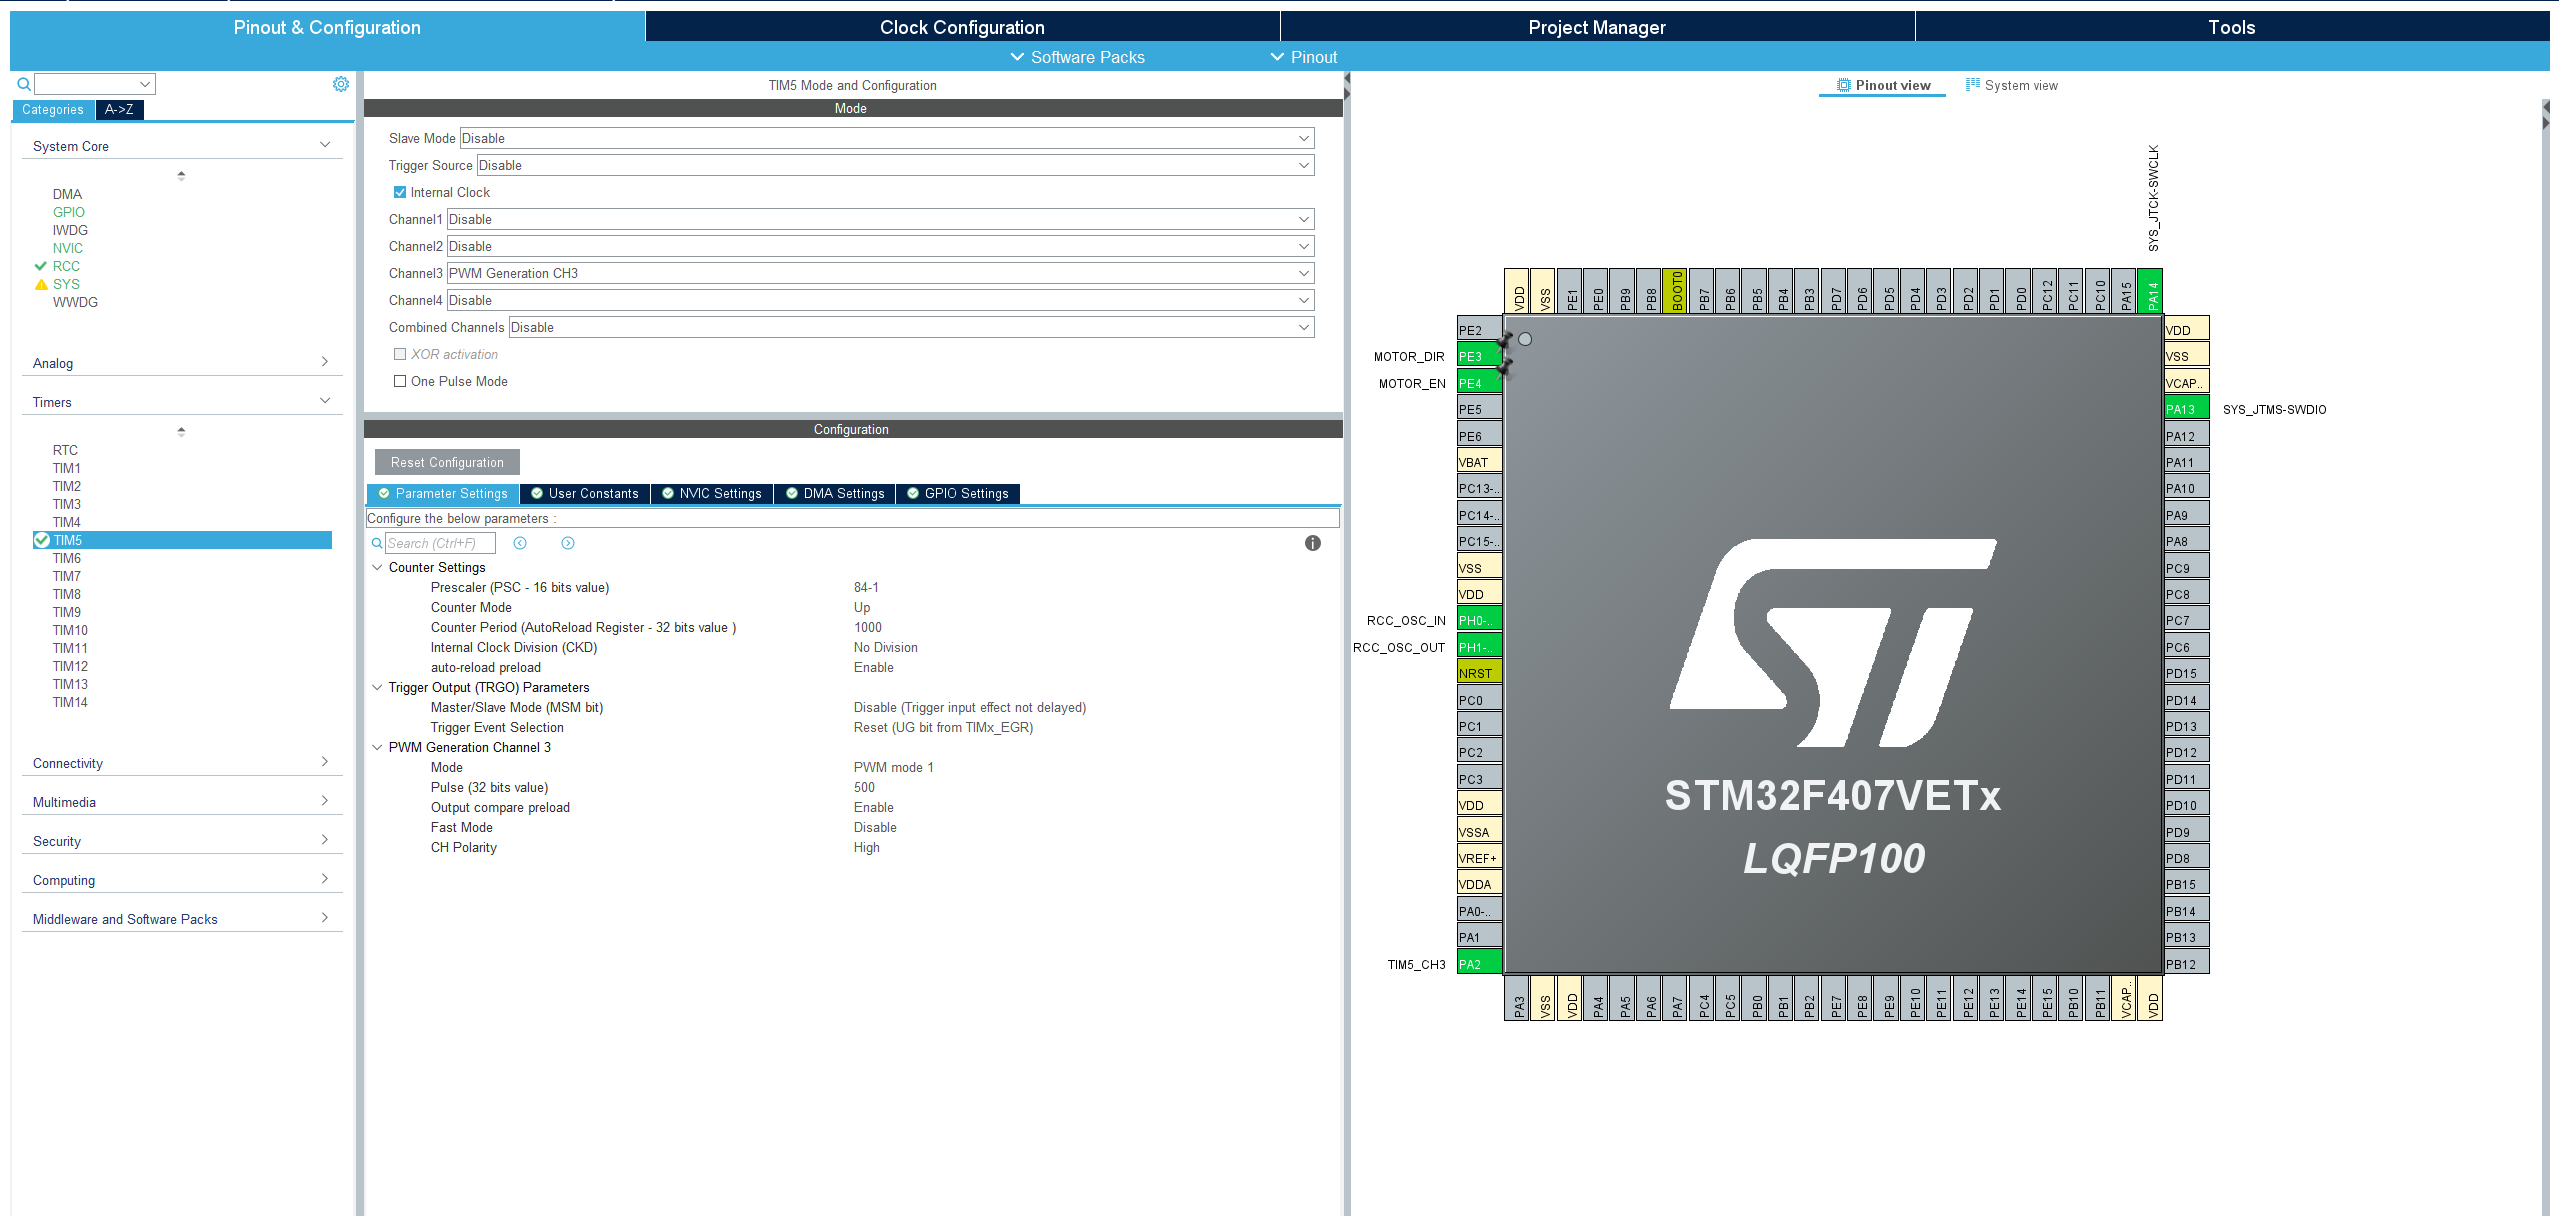Select RCC in System Core list
The image size is (2559, 1216).
(66, 266)
